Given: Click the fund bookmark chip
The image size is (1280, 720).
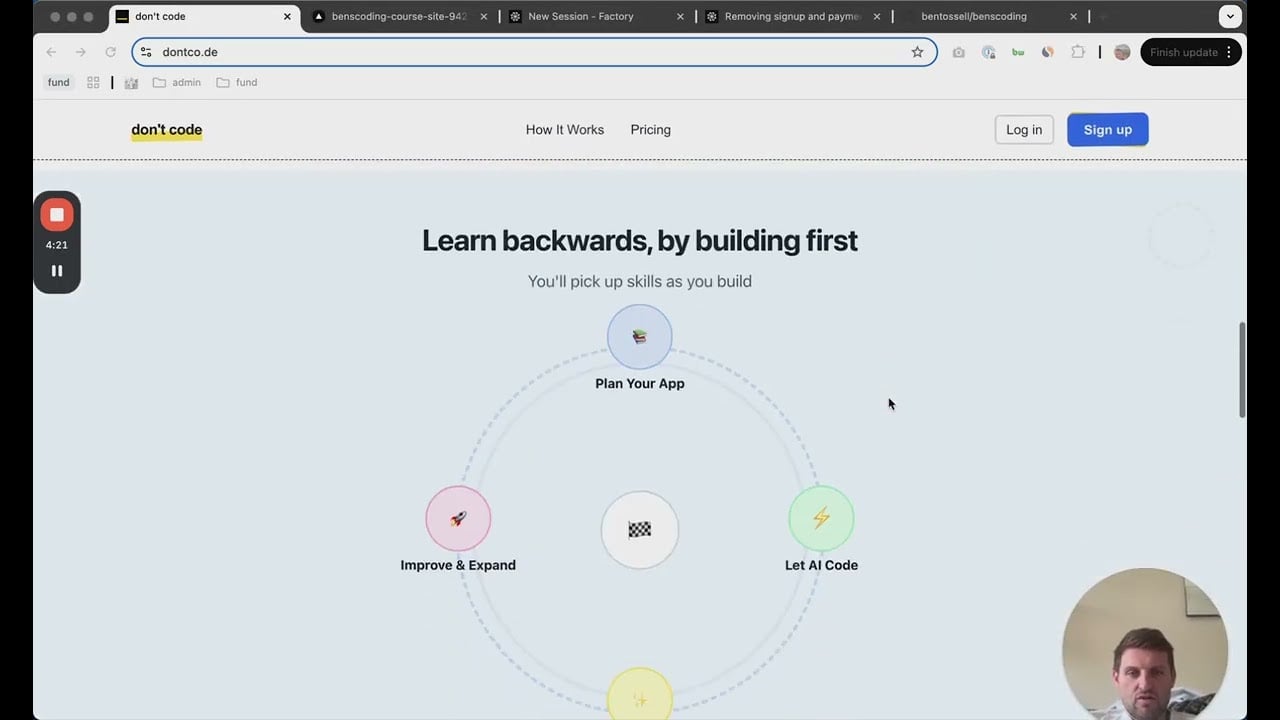Looking at the screenshot, I should coord(59,83).
